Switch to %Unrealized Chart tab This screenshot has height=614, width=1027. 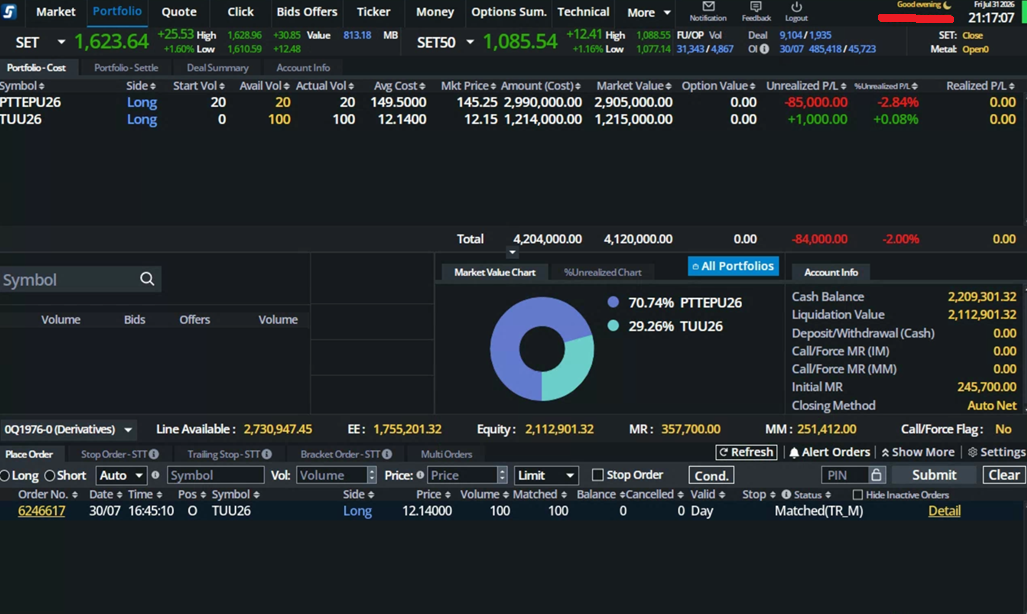[x=603, y=272]
